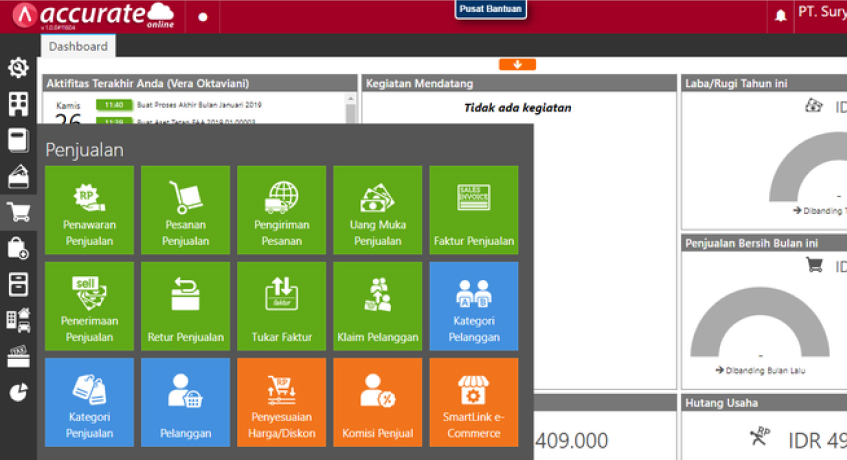
Task: Open the shopping cart sidebar menu
Action: point(18,211)
